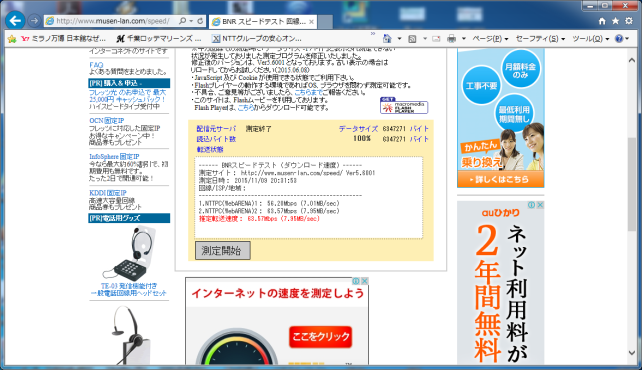This screenshot has width=642, height=370.
Task: Open the InfoSphere固定IP link
Action: click(114, 156)
